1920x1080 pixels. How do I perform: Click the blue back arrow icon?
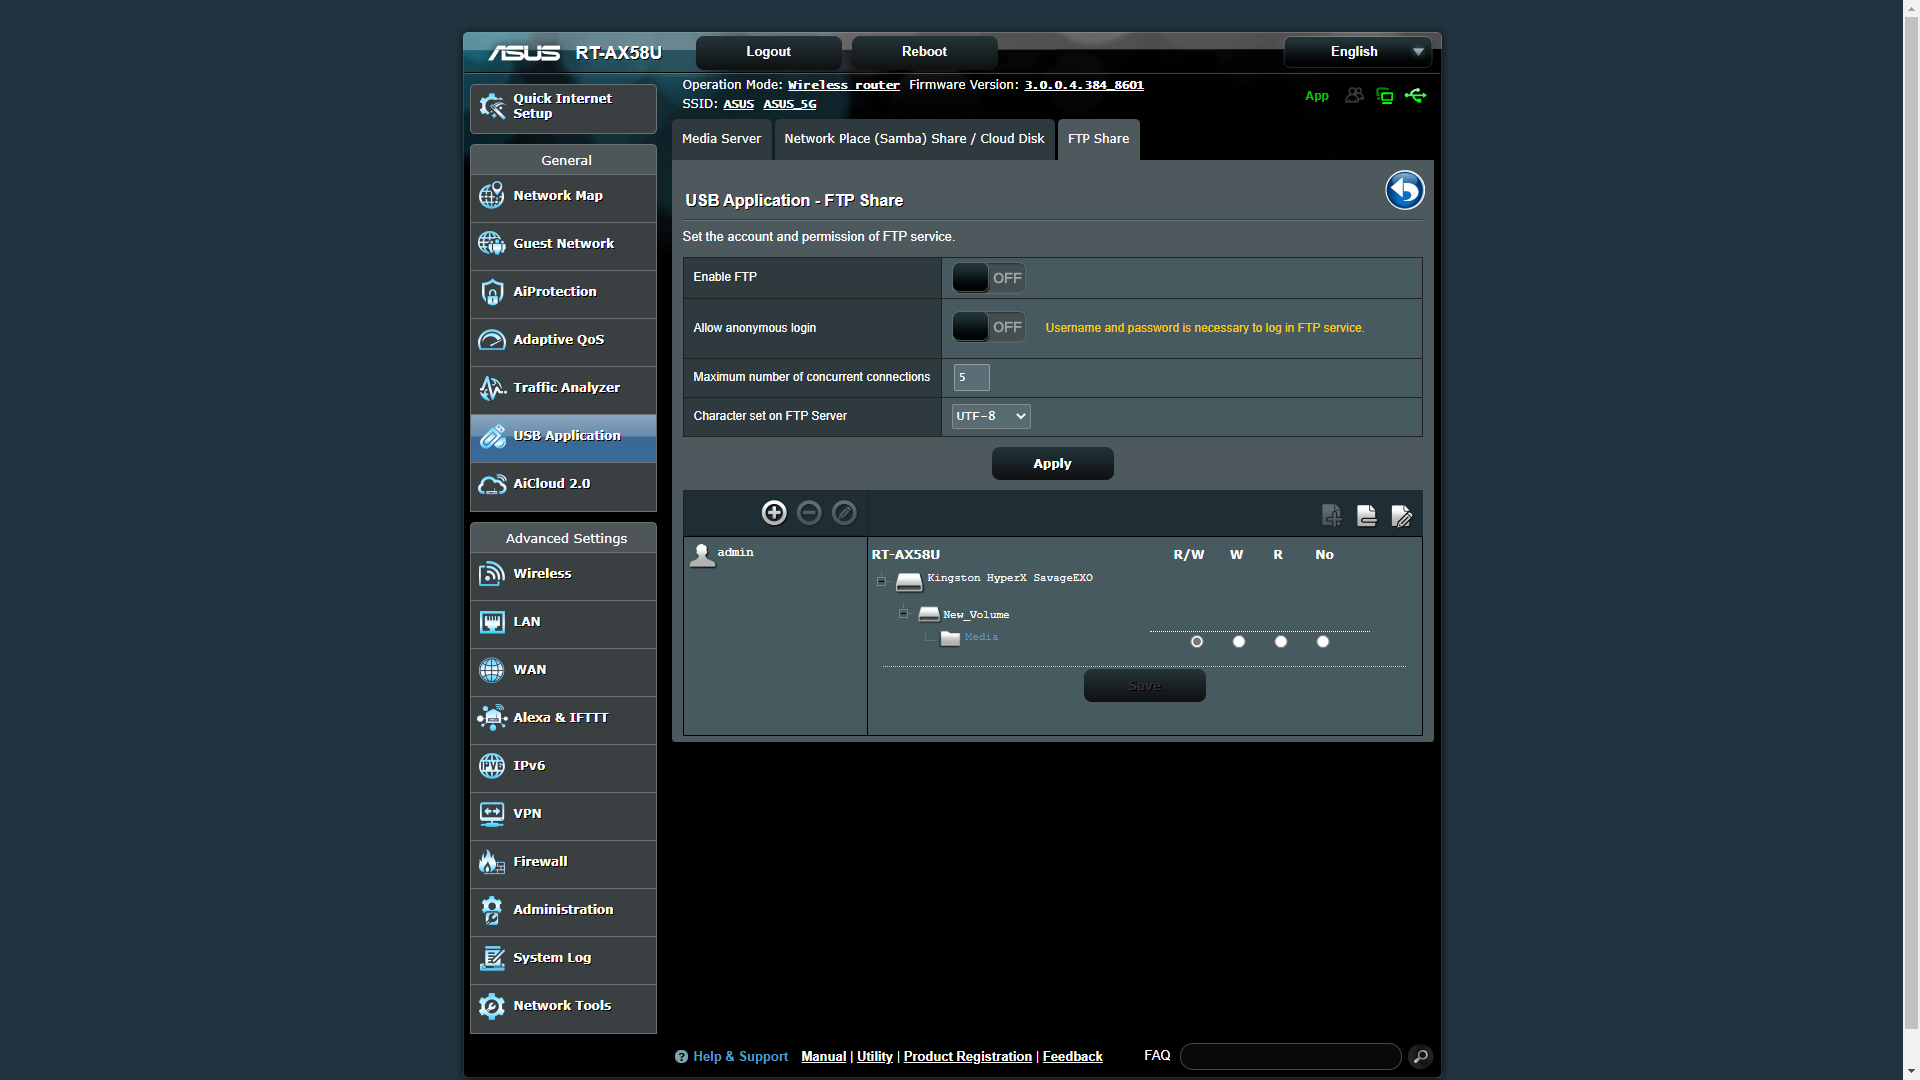point(1404,190)
